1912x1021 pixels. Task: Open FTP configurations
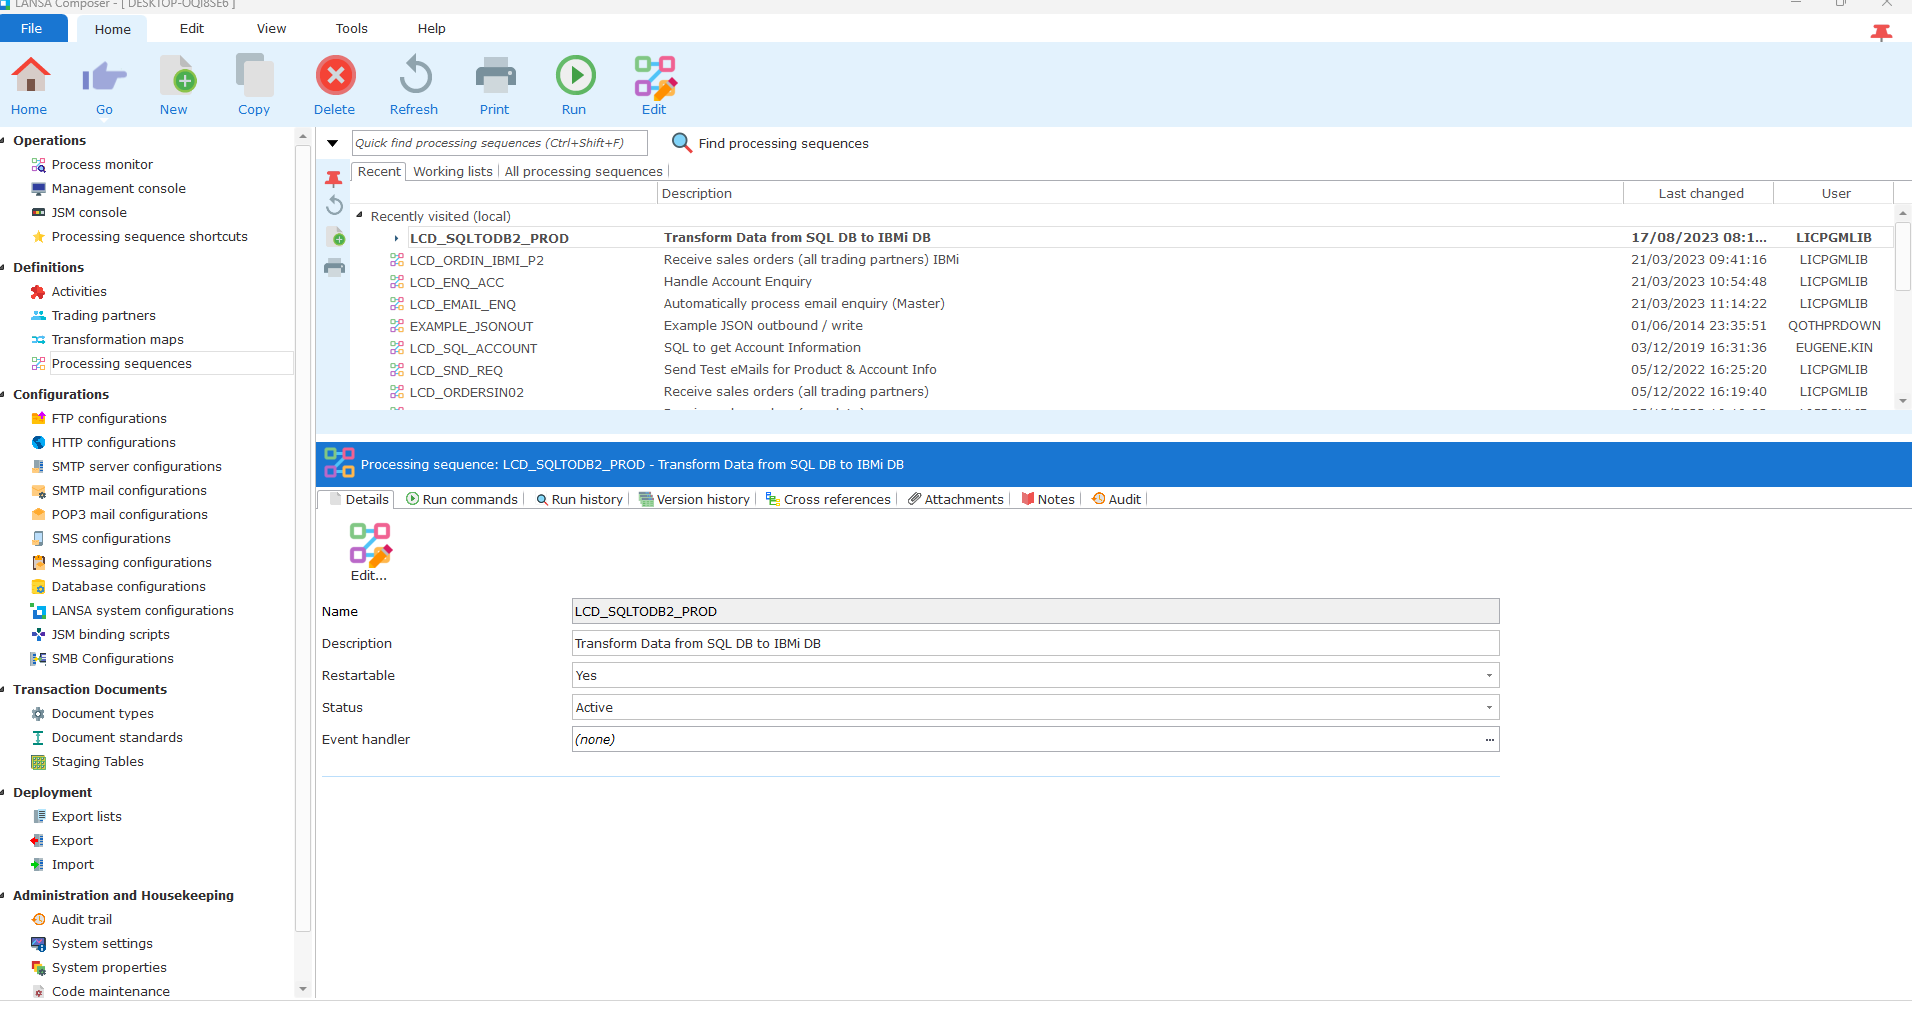pos(109,418)
